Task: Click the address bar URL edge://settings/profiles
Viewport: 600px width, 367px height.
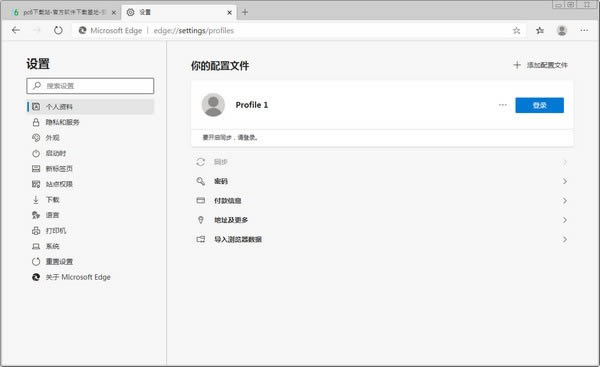Action: coord(194,31)
